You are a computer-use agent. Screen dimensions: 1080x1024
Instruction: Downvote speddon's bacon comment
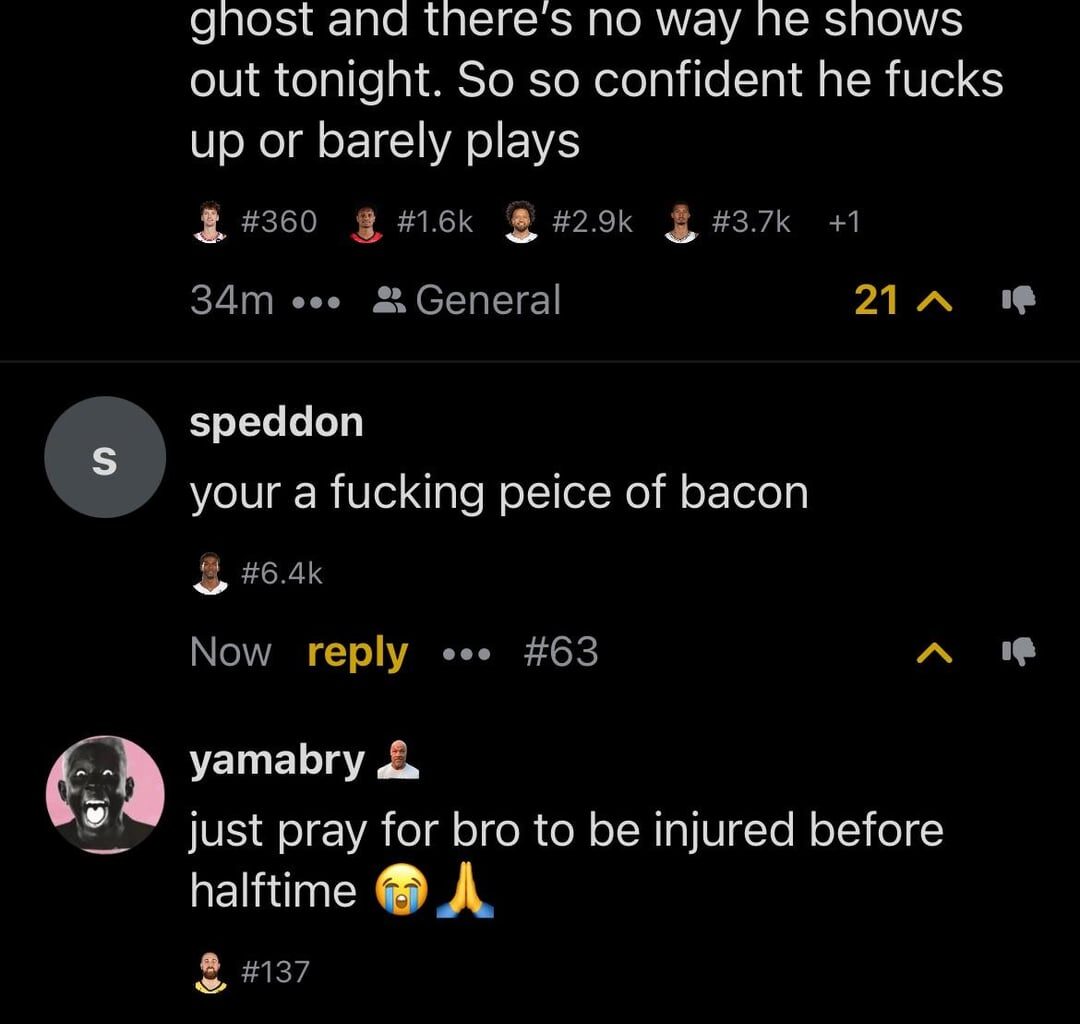[x=1019, y=652]
